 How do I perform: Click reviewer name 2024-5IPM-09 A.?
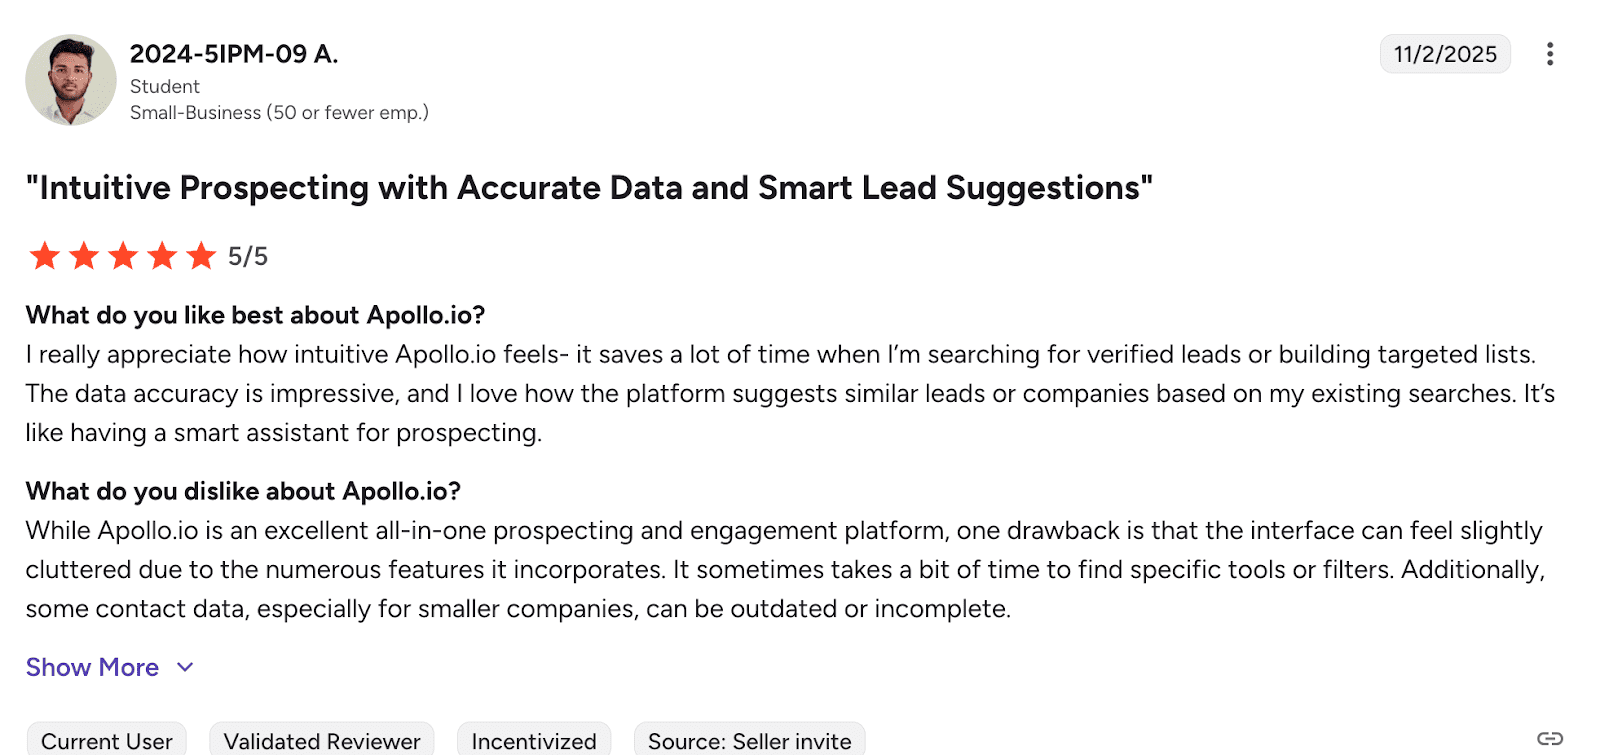(x=234, y=54)
